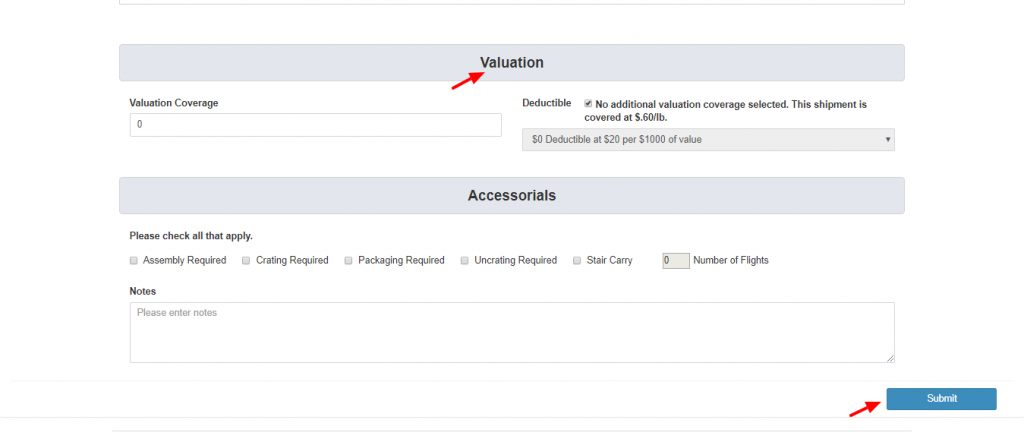This screenshot has width=1024, height=442.
Task: Submit the form with the Submit button
Action: pyautogui.click(x=941, y=398)
